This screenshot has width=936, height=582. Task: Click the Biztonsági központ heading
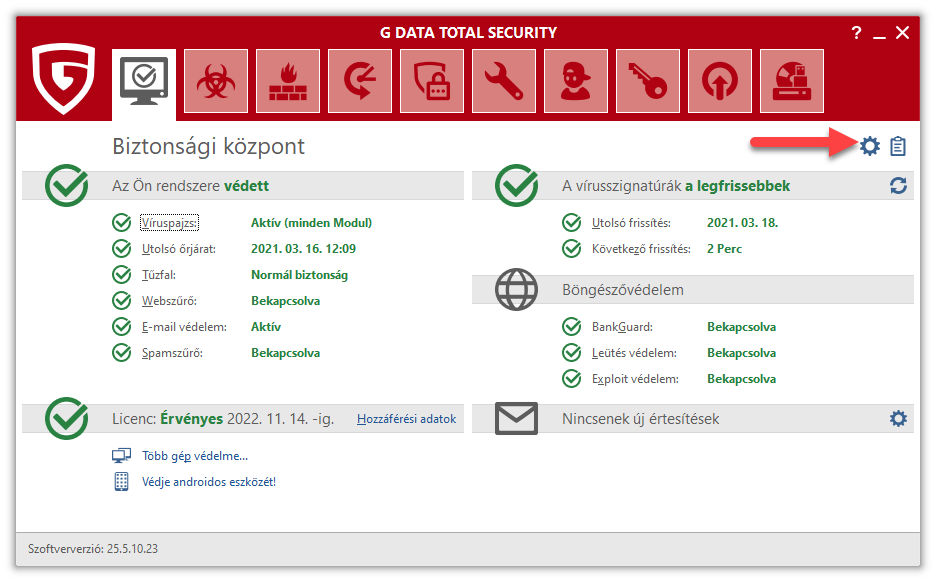(208, 146)
